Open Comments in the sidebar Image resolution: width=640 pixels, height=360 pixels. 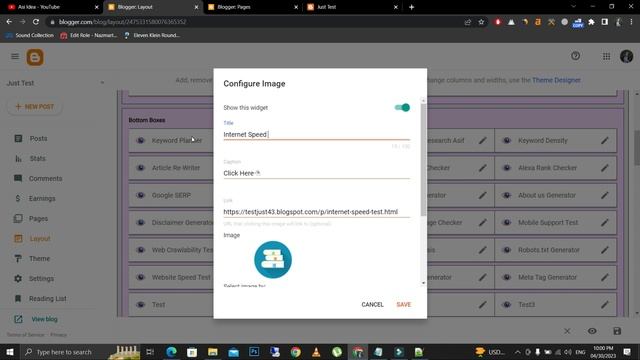(x=45, y=178)
